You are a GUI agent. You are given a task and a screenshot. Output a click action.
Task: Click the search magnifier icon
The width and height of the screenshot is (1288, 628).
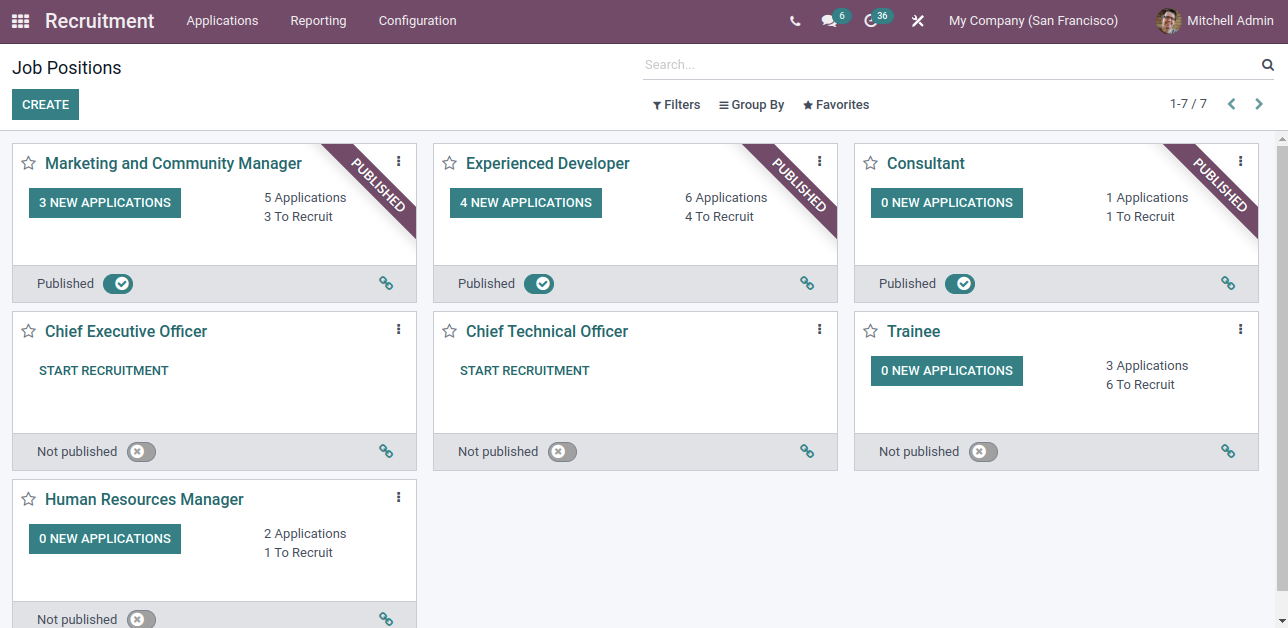pos(1268,65)
